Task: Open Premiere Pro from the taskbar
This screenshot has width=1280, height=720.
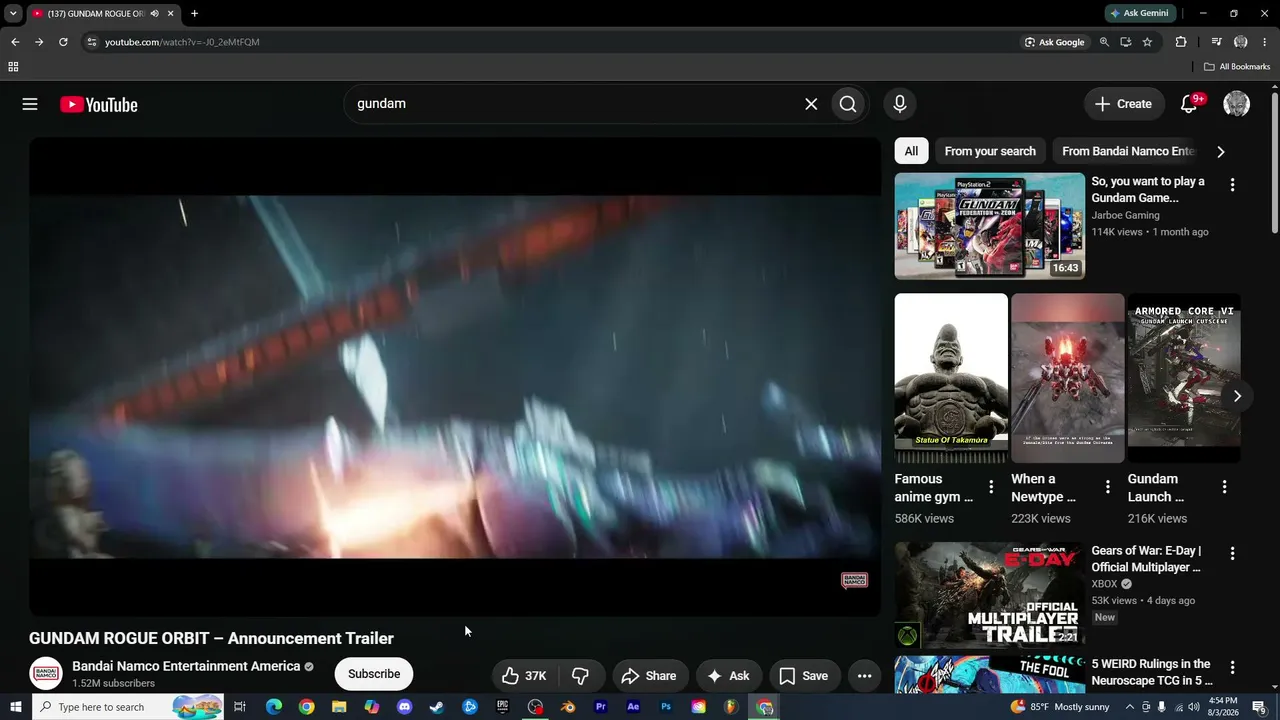Action: [x=601, y=707]
